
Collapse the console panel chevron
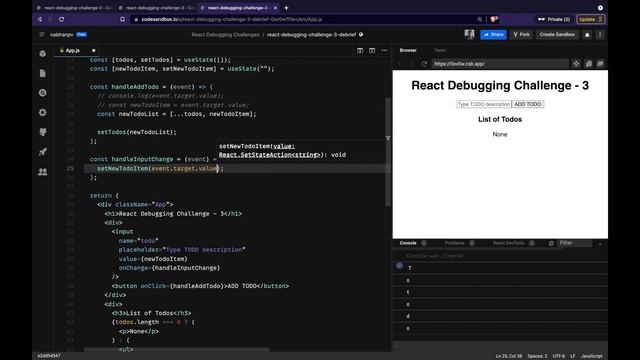tap(600, 244)
